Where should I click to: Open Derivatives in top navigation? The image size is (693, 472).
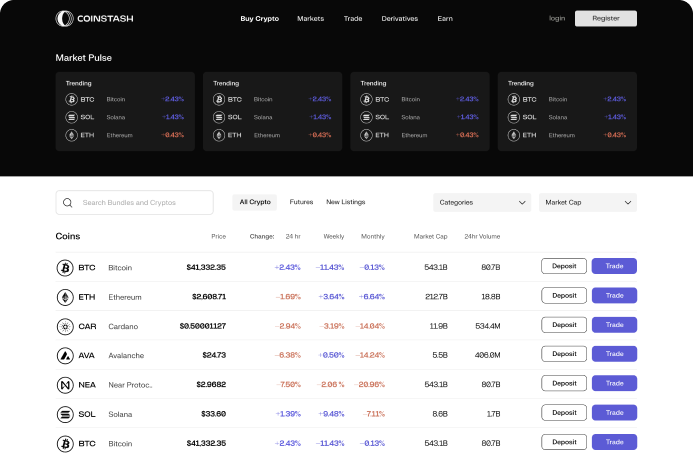[x=400, y=19]
